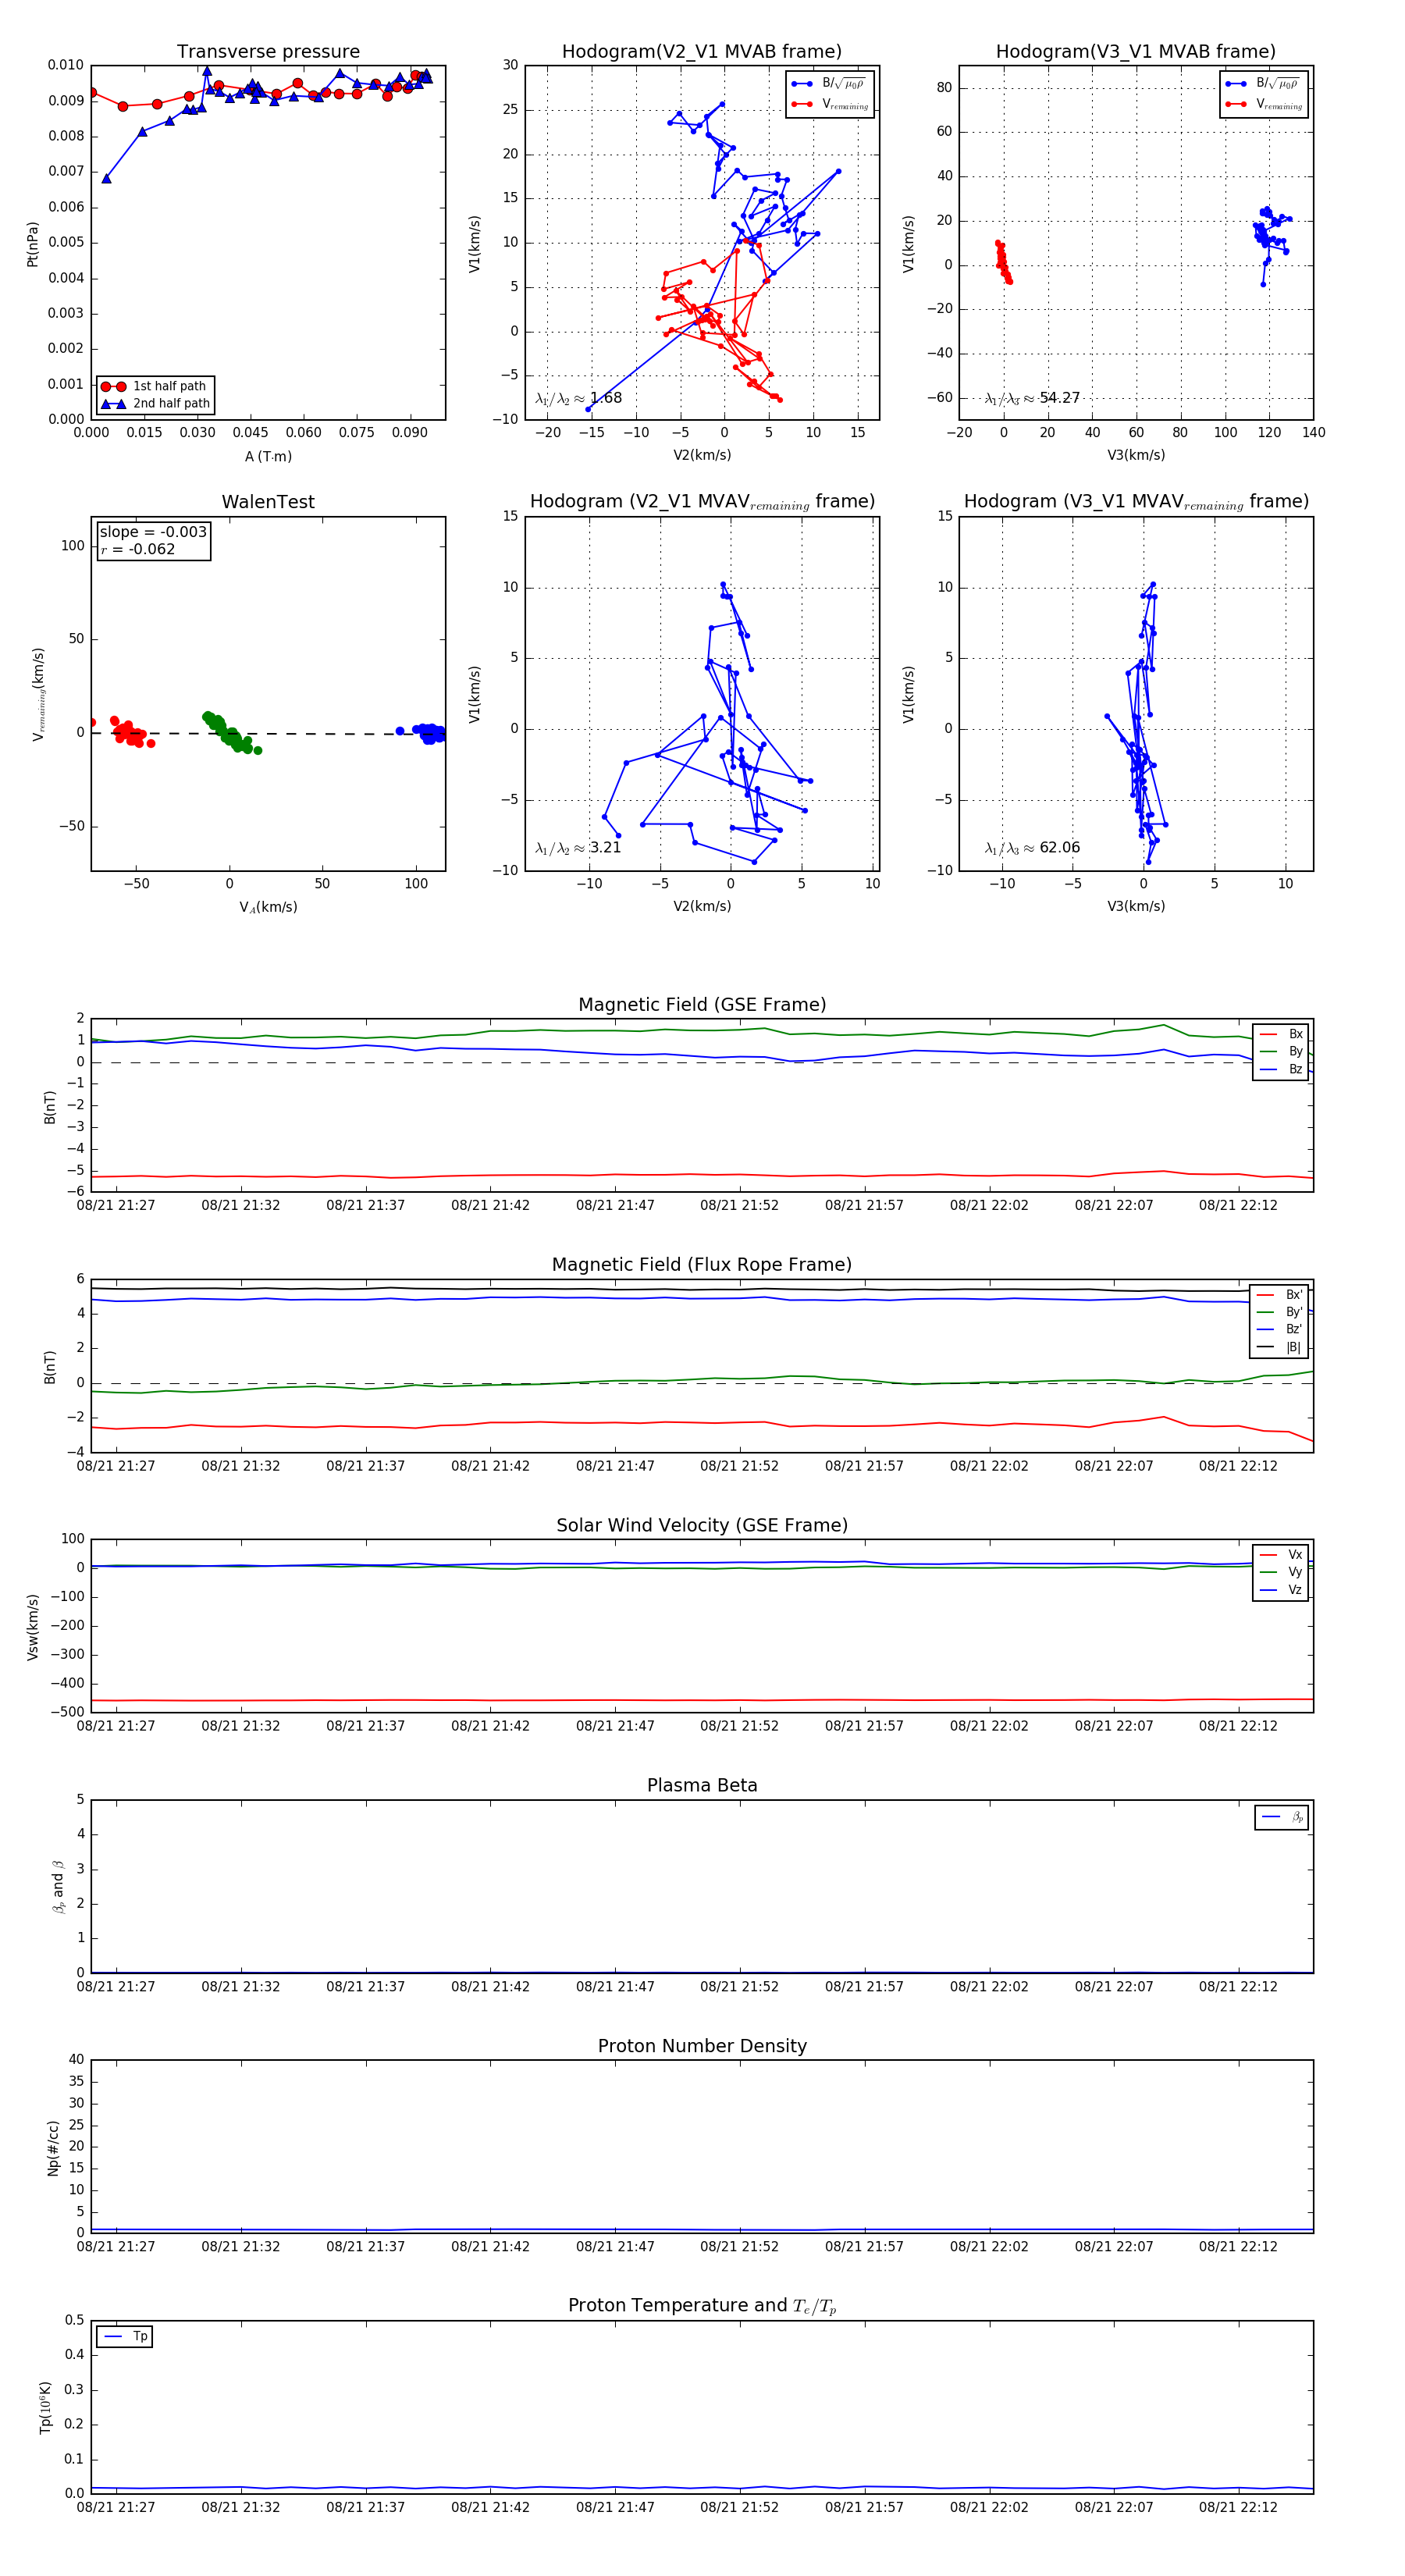Image resolution: width=1405 pixels, height=2576 pixels.
Task: Click '08/21 22:12' tick under Proton Temperature plot
Action: point(1238,2508)
